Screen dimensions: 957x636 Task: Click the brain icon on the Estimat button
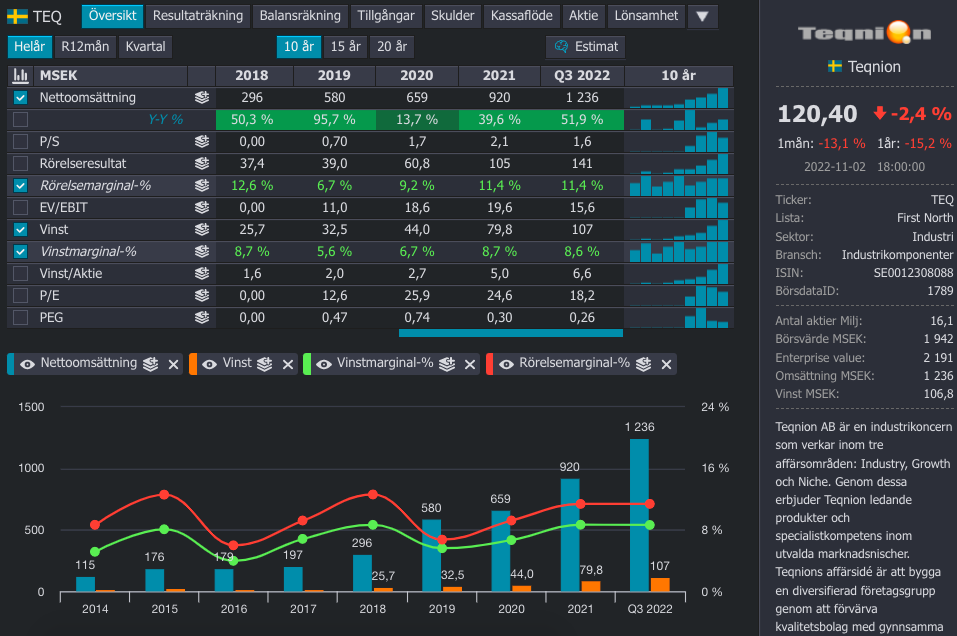[x=561, y=46]
